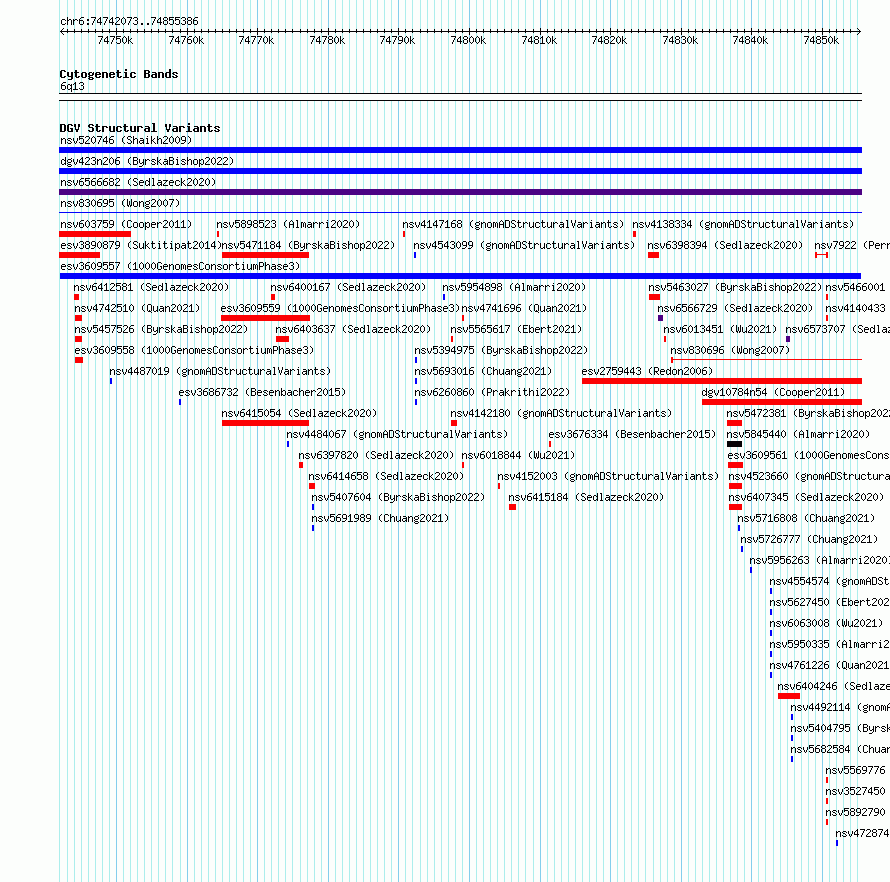Click the red bar under dgv10784n54 (Cooper2011)
This screenshot has width=890, height=882.
pyautogui.click(x=782, y=402)
